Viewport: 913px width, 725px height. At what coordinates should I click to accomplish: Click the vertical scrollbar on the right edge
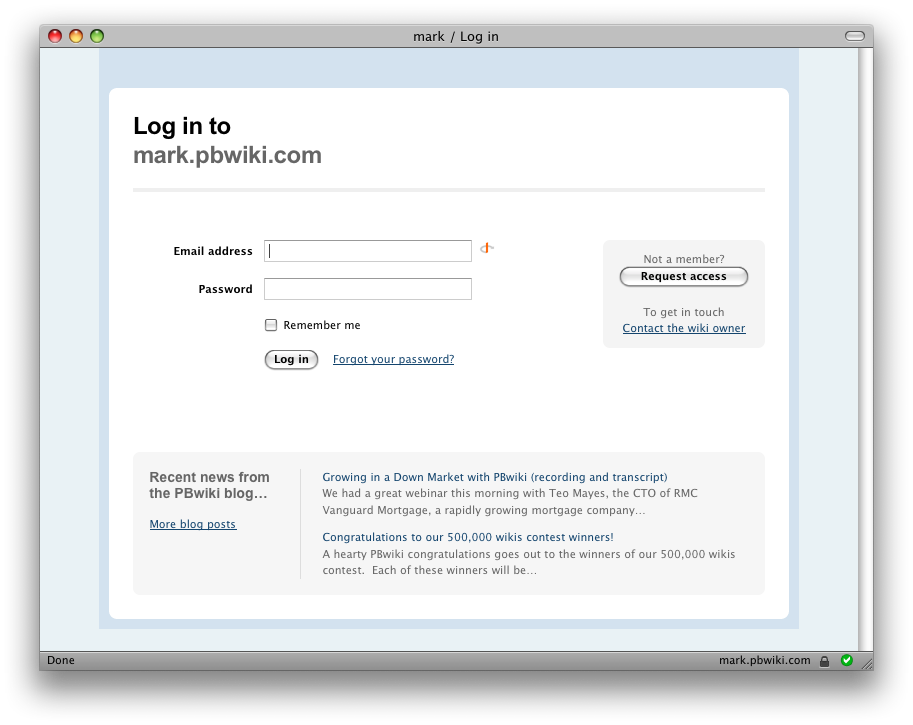click(x=865, y=348)
